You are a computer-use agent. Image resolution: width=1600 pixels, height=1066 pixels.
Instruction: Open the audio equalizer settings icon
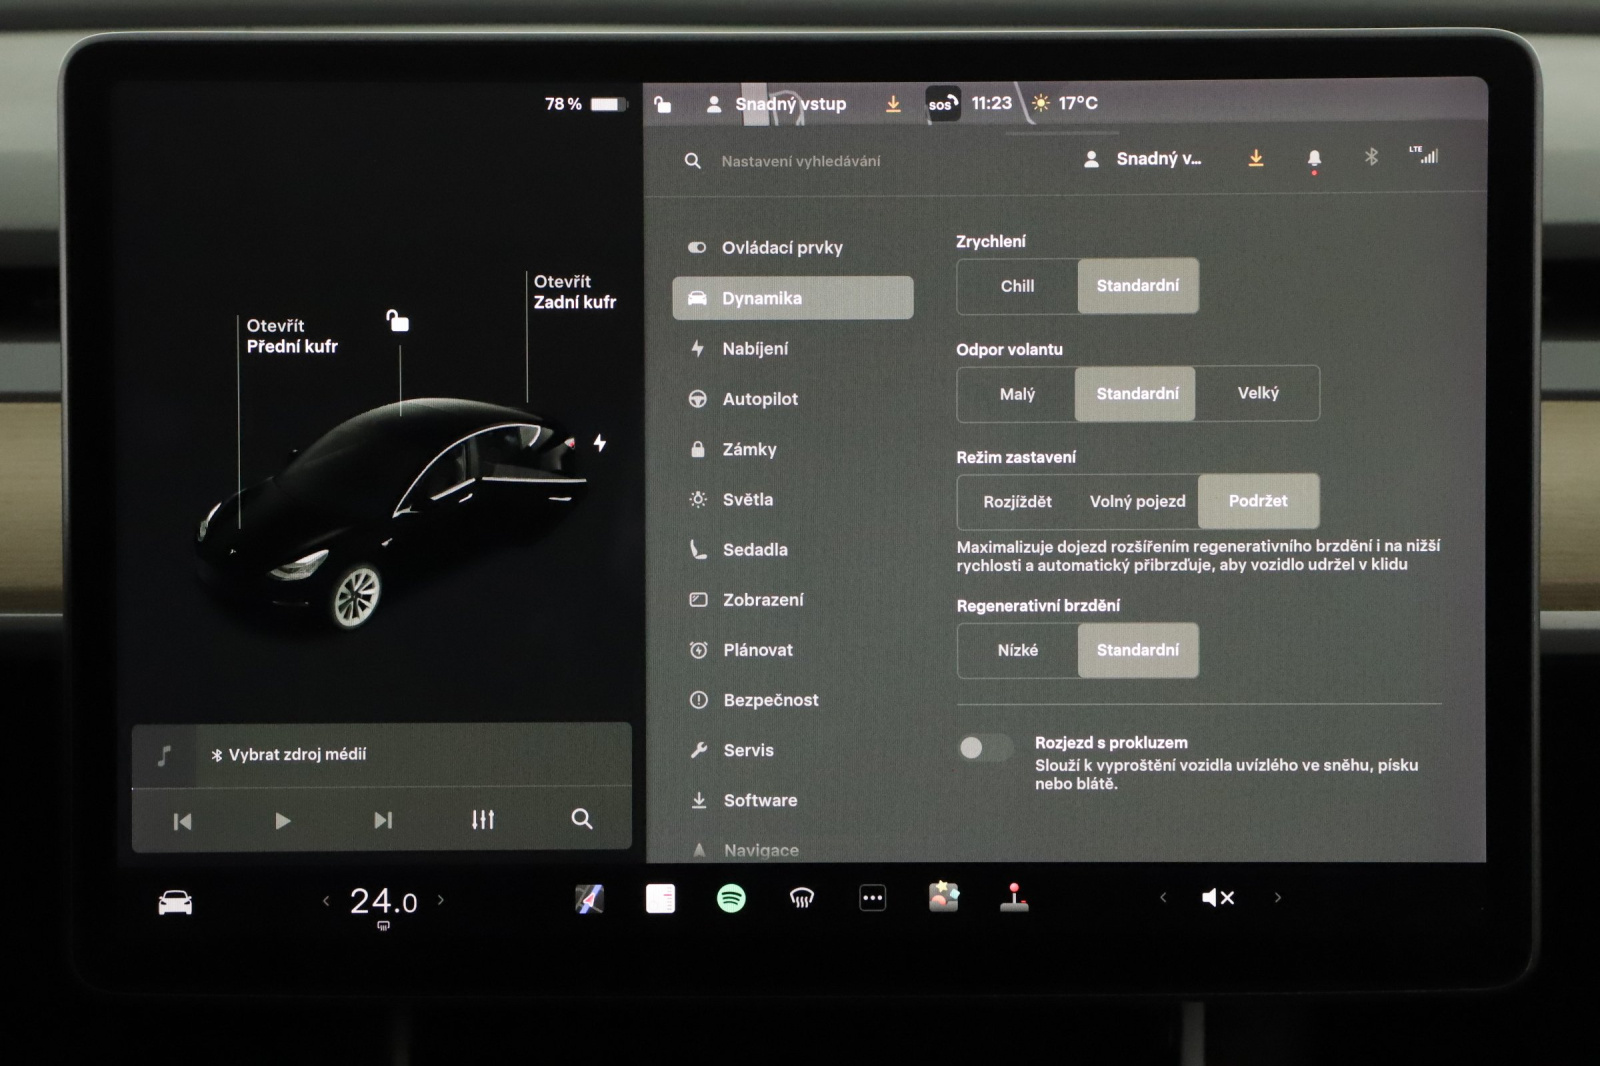483,820
